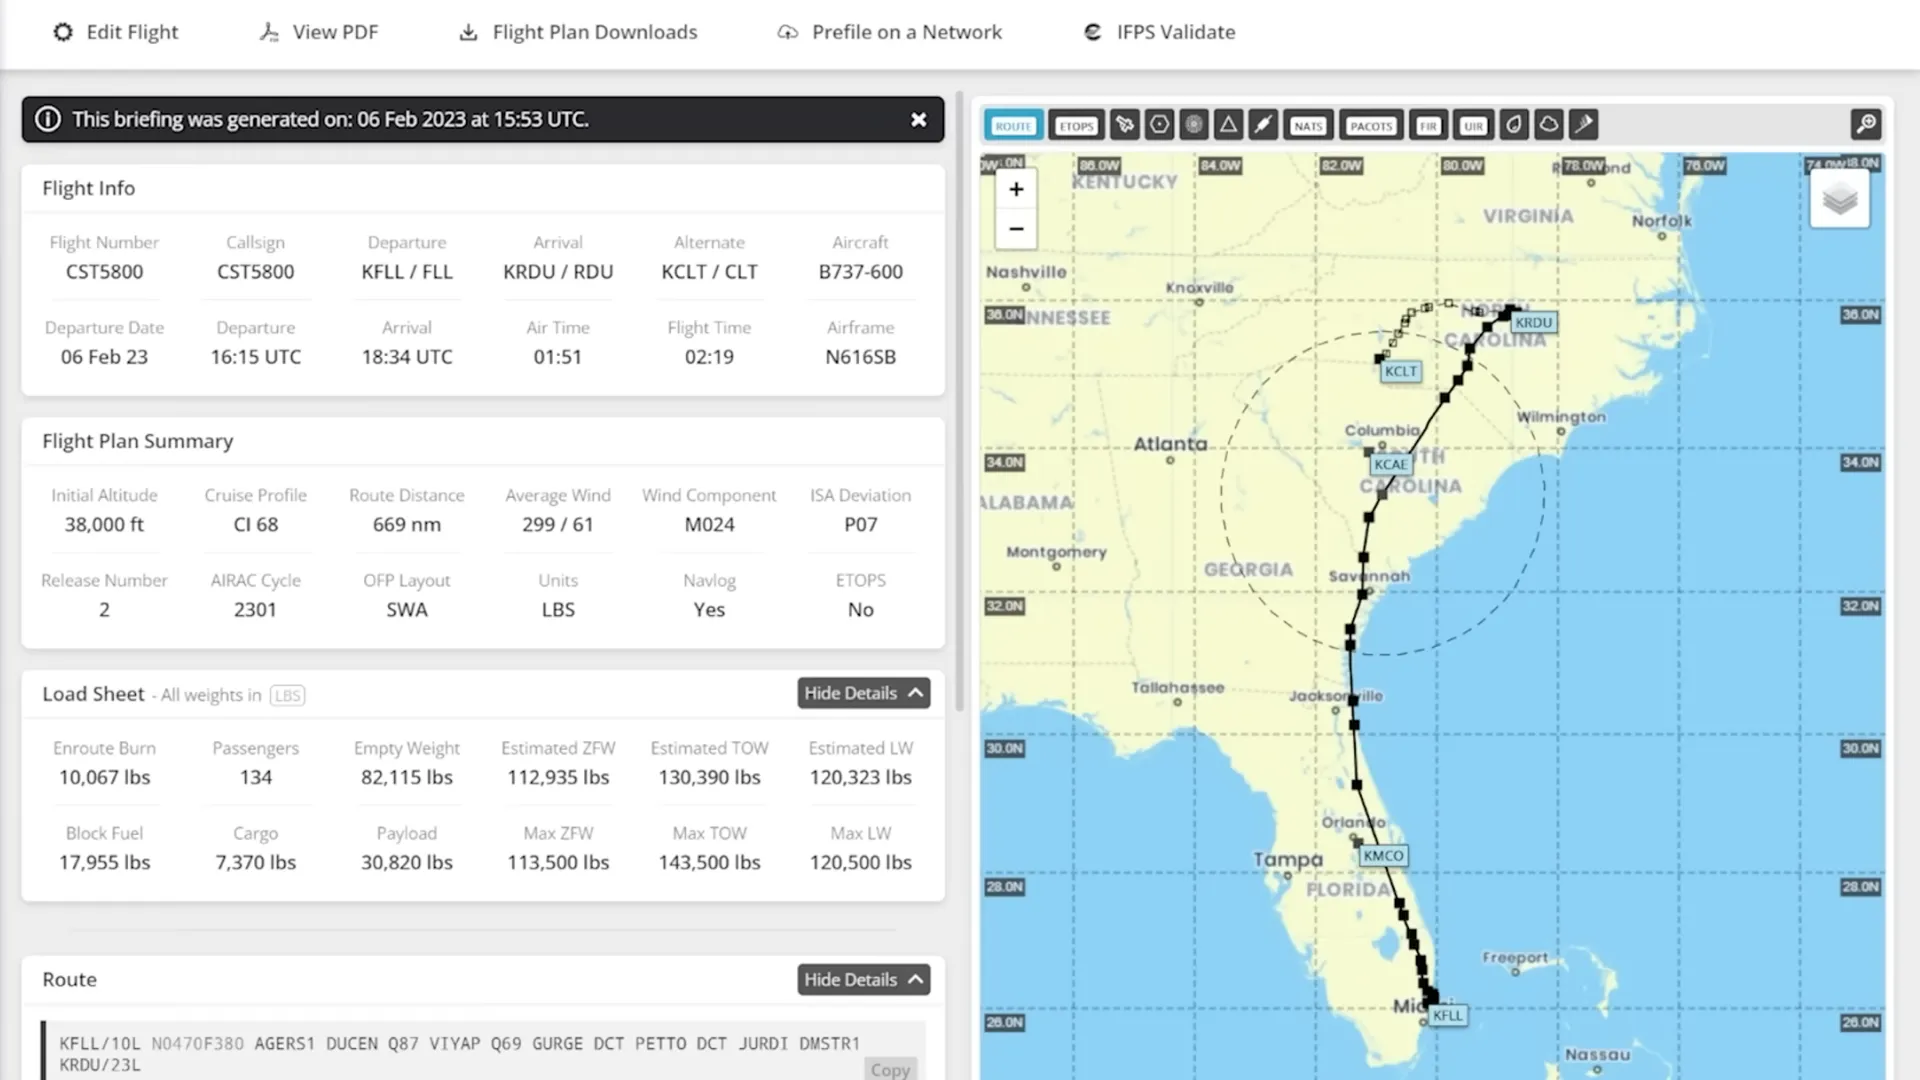1920x1080 pixels.
Task: Select the windsock overlay icon on the map toolbar
Action: pyautogui.click(x=1584, y=124)
